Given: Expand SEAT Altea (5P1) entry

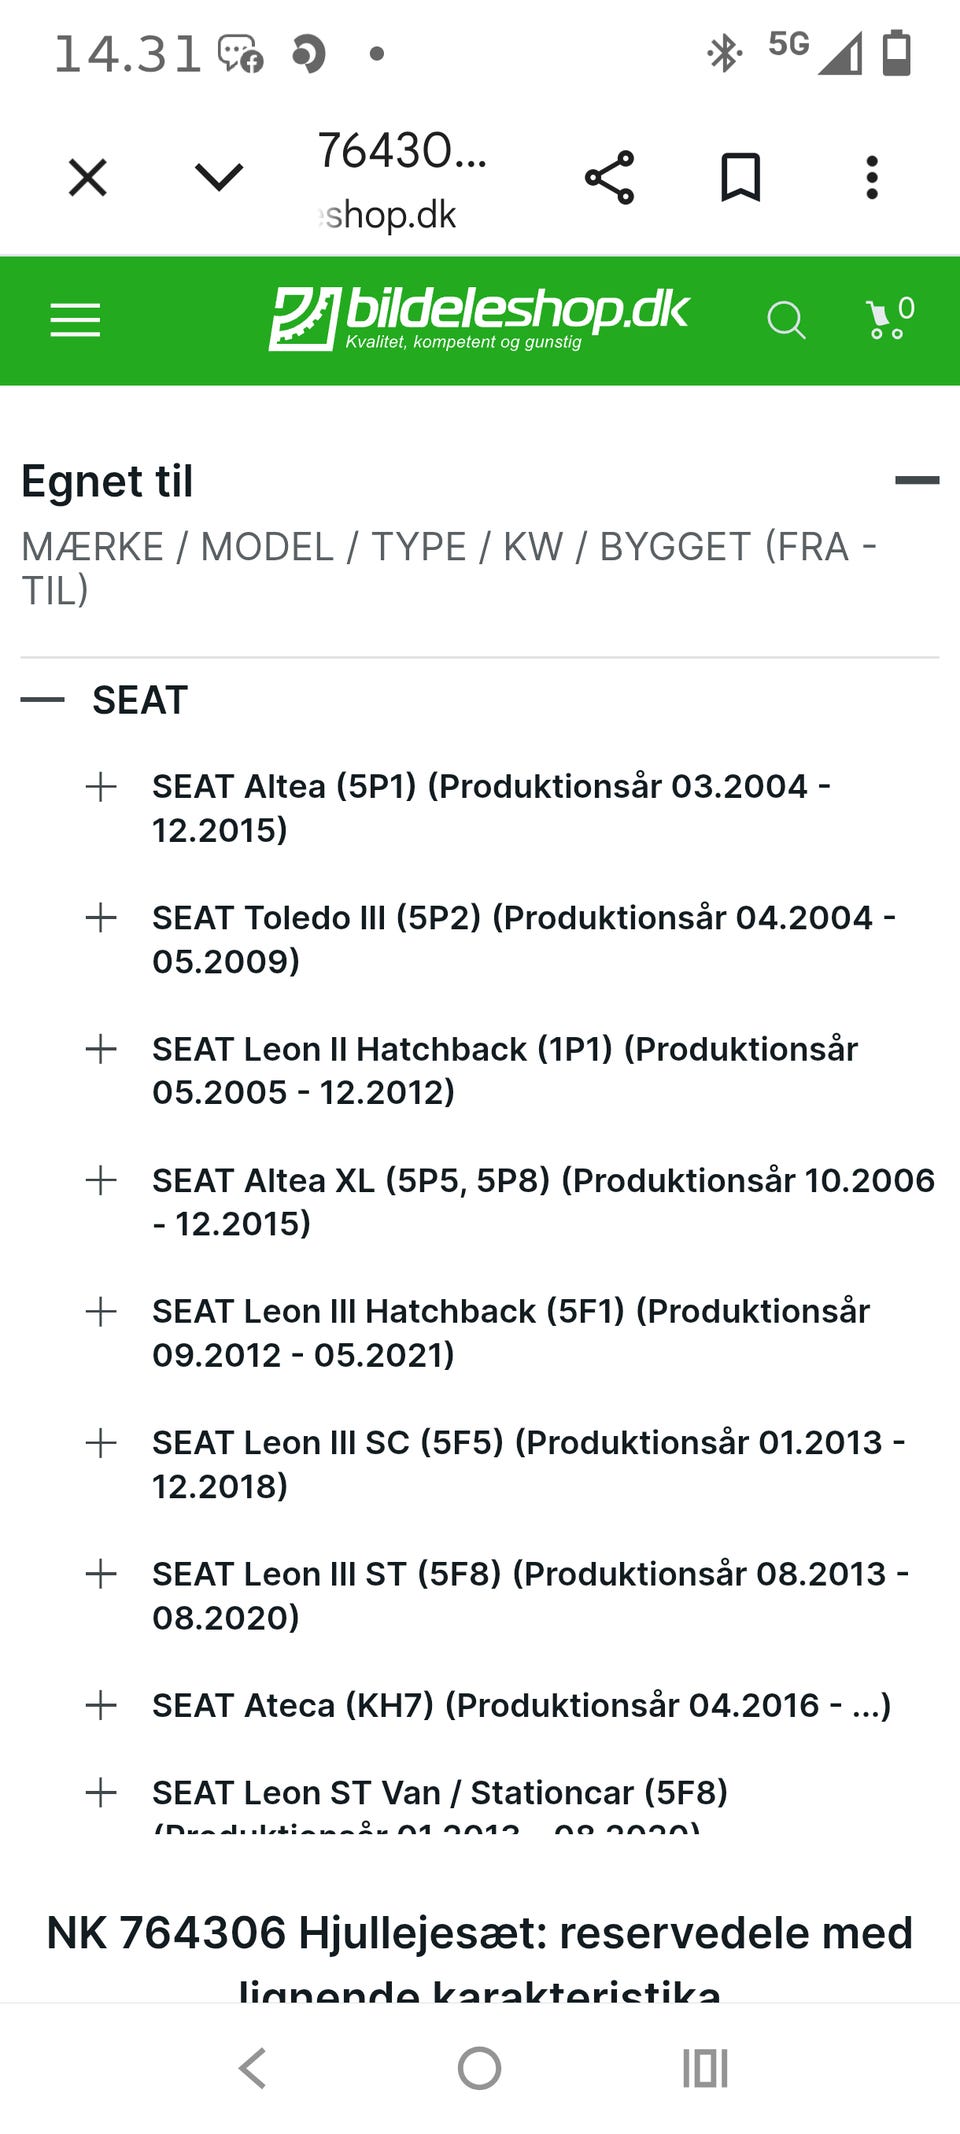Looking at the screenshot, I should [101, 787].
